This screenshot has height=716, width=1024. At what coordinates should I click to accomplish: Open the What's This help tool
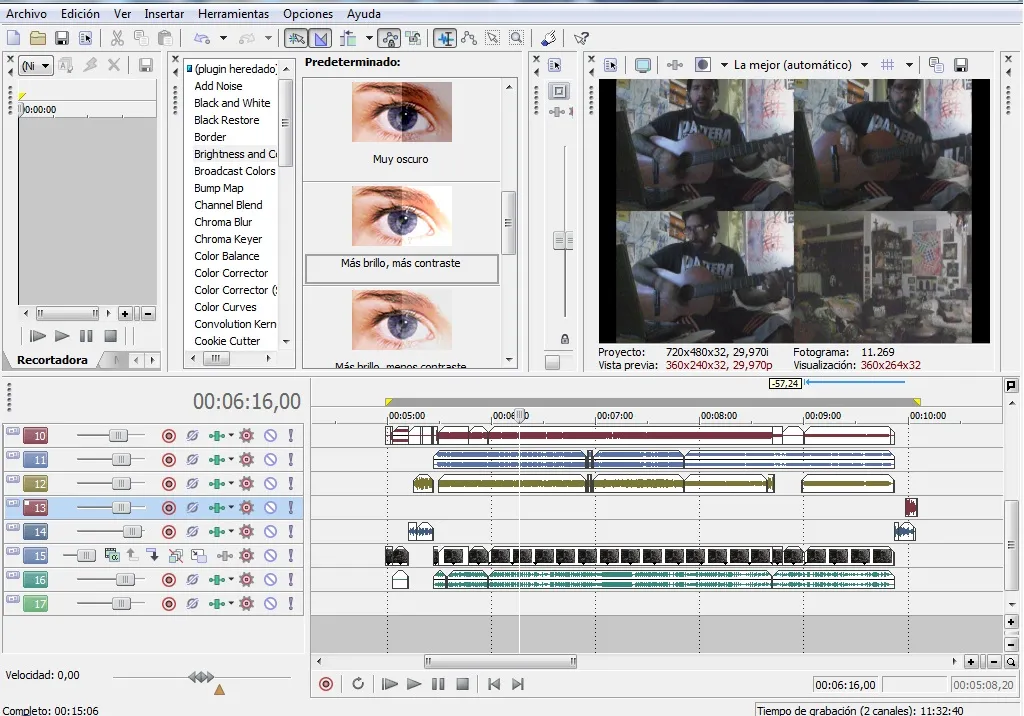click(581, 38)
